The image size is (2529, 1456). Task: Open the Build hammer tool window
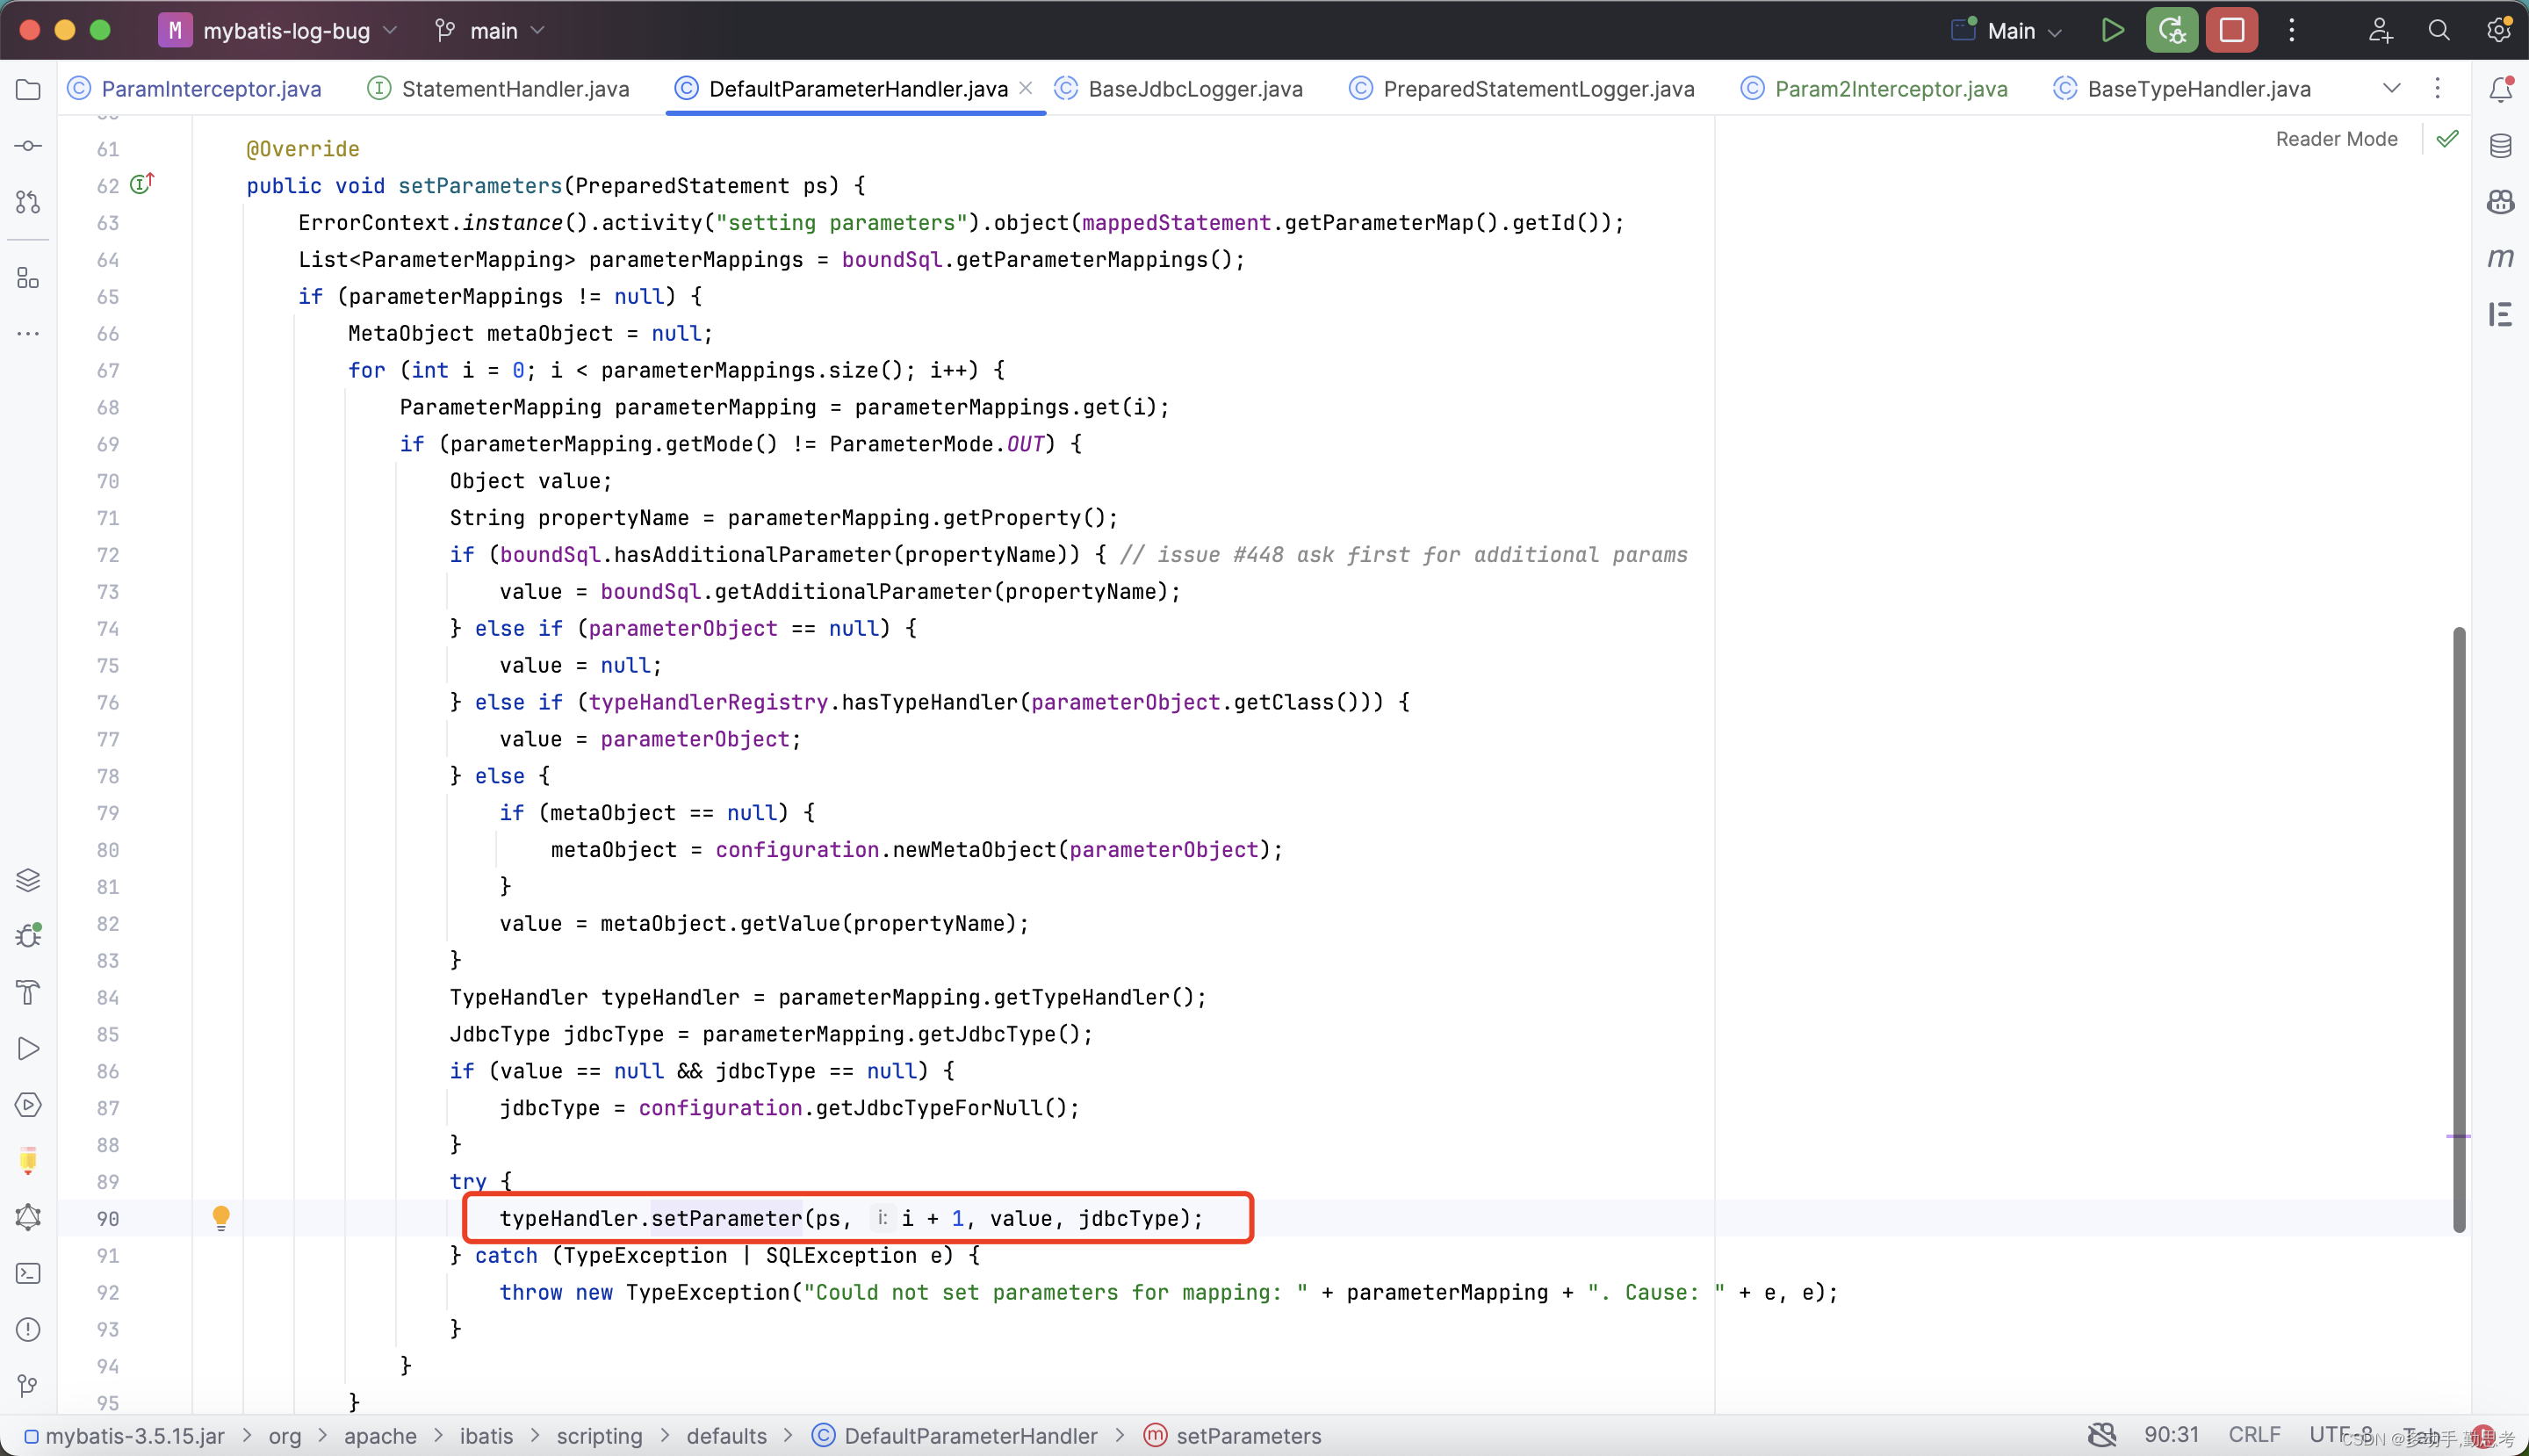coord(28,992)
